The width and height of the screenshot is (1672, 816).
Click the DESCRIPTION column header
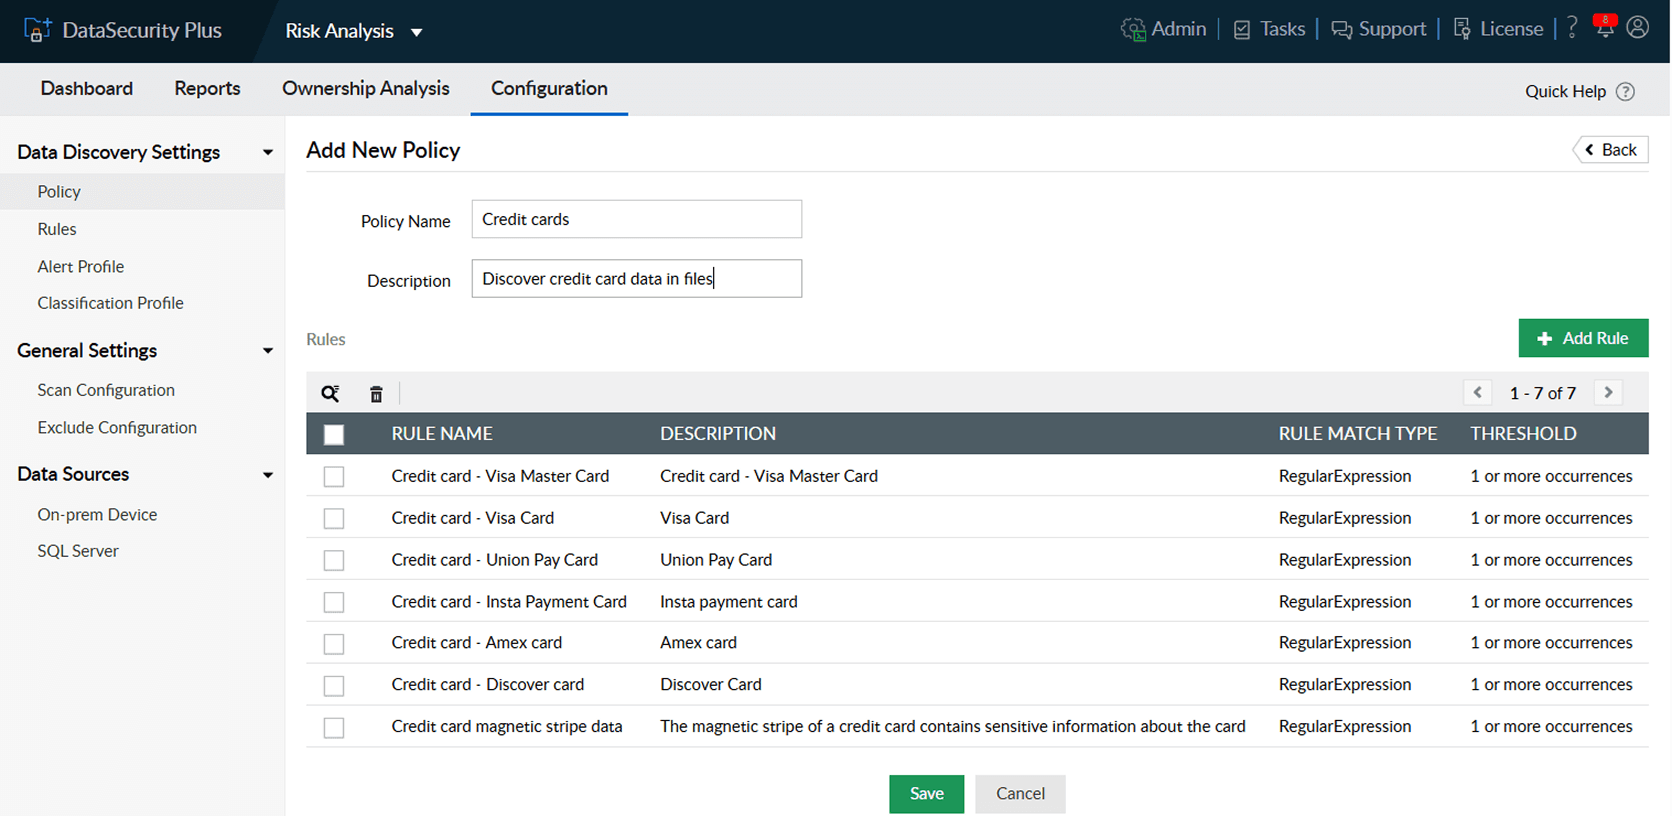coord(718,434)
